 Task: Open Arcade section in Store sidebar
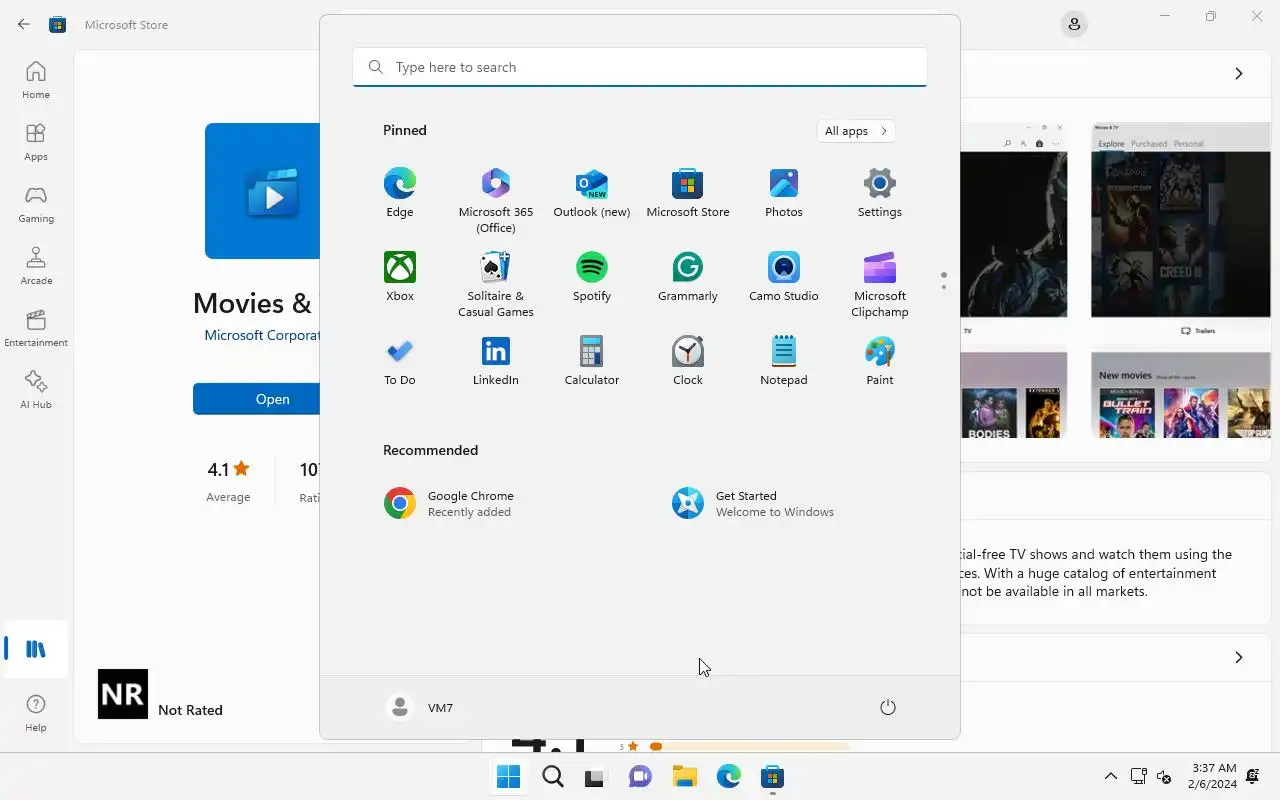point(36,266)
